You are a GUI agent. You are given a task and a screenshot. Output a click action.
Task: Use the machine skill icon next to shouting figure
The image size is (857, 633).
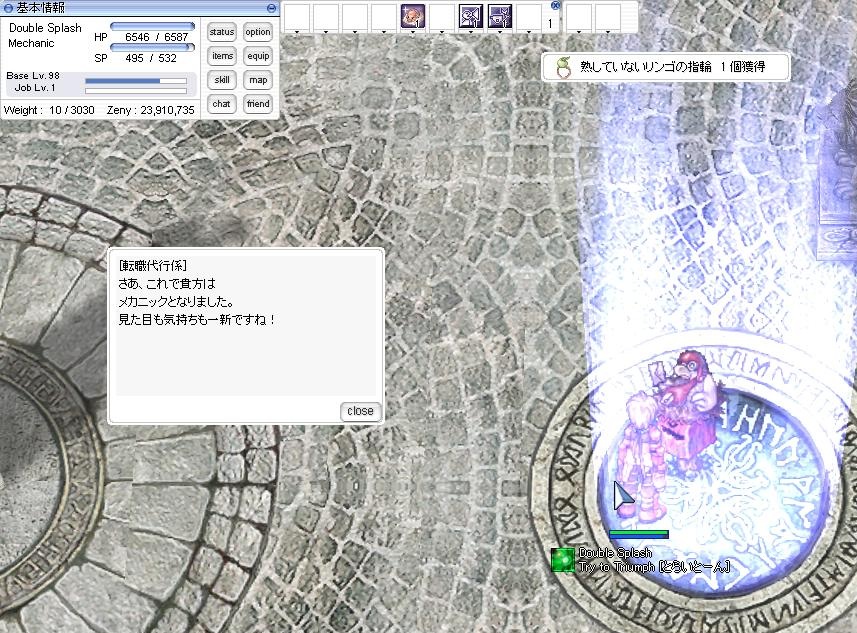pyautogui.click(x=500, y=16)
